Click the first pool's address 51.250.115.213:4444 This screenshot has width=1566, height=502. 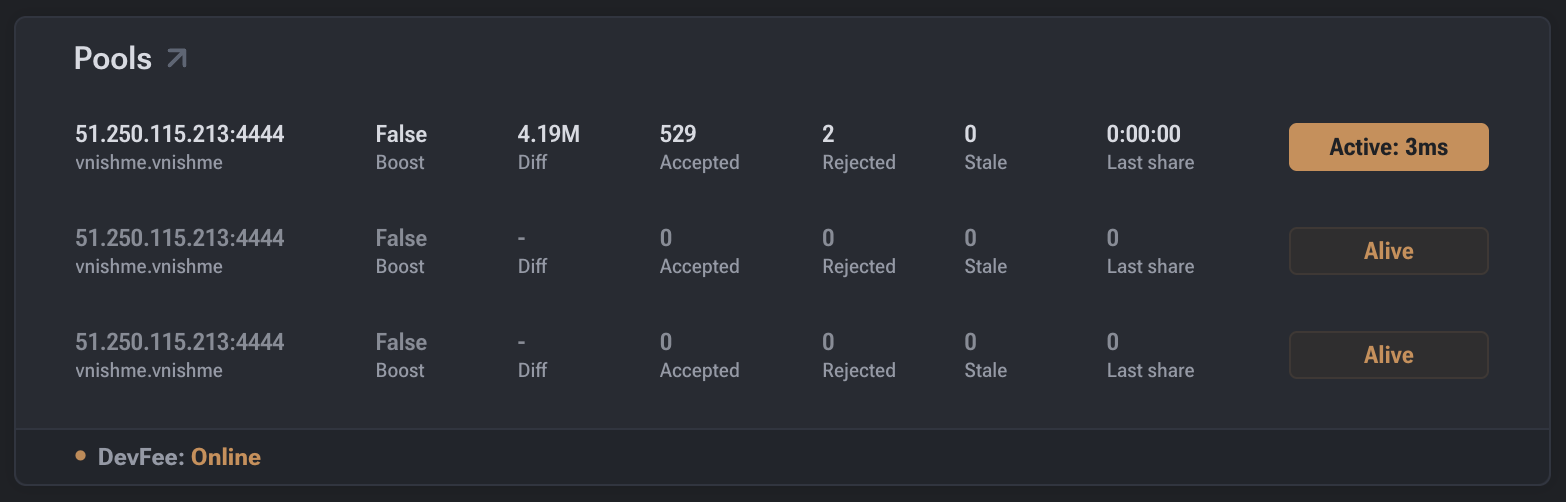[180, 134]
